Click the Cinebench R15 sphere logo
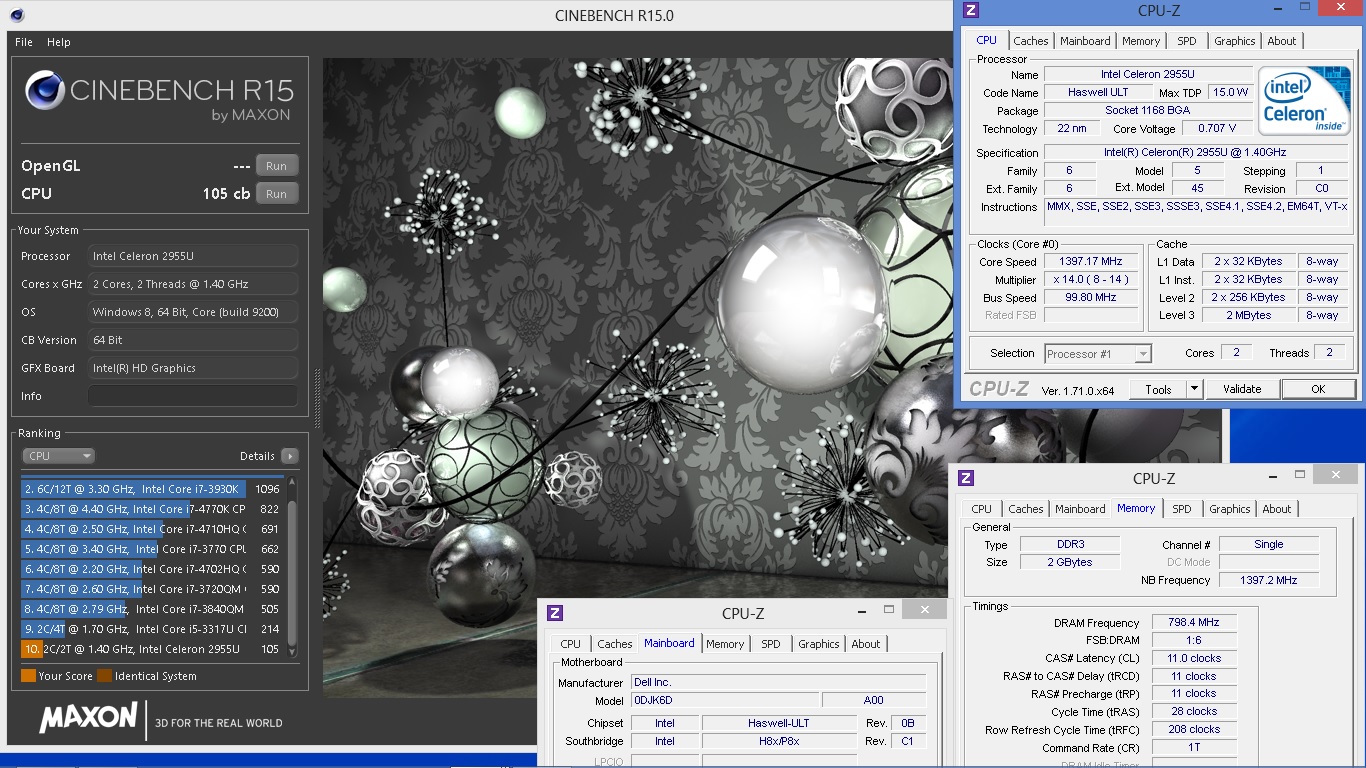The height and width of the screenshot is (768, 1366). [x=45, y=91]
